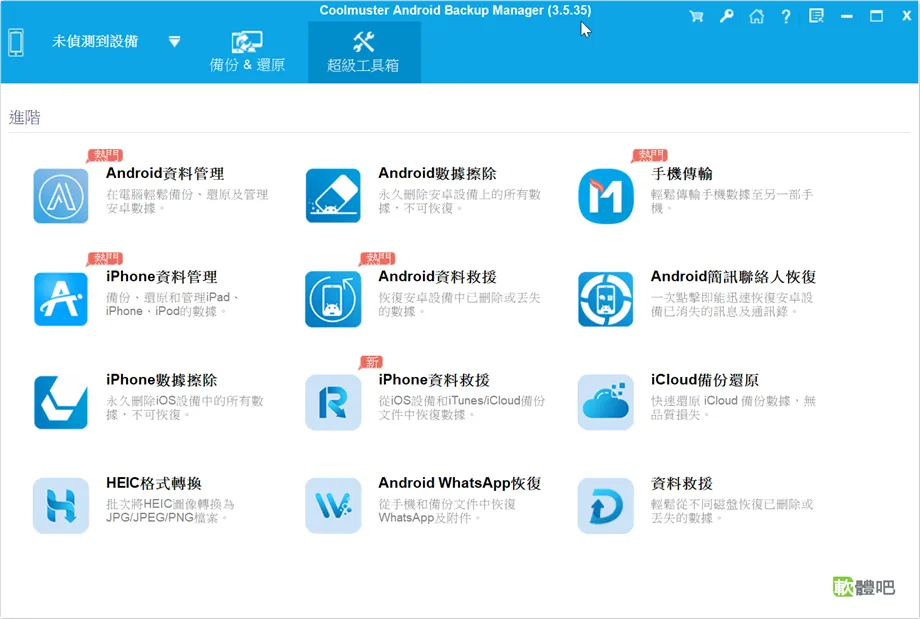
Task: Click the iPhone資料管理 title text
Action: pyautogui.click(x=161, y=277)
